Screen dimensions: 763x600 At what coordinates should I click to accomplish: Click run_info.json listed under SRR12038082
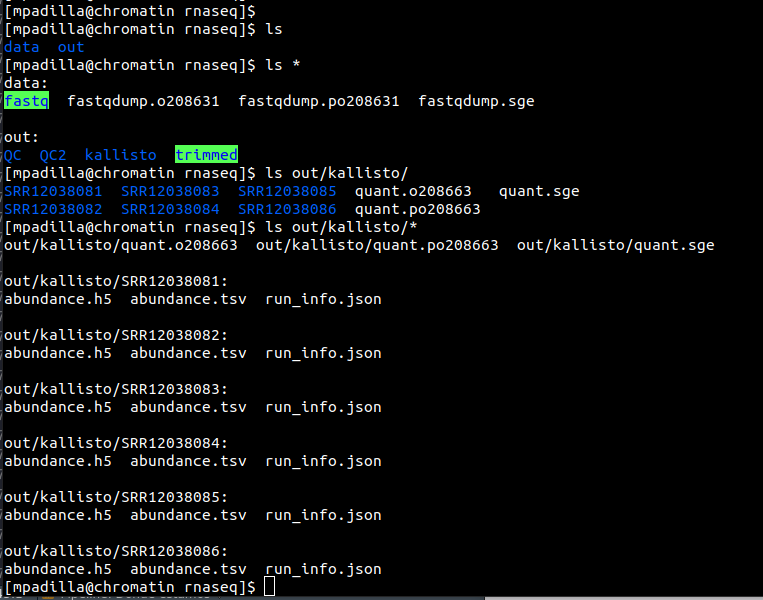point(323,353)
